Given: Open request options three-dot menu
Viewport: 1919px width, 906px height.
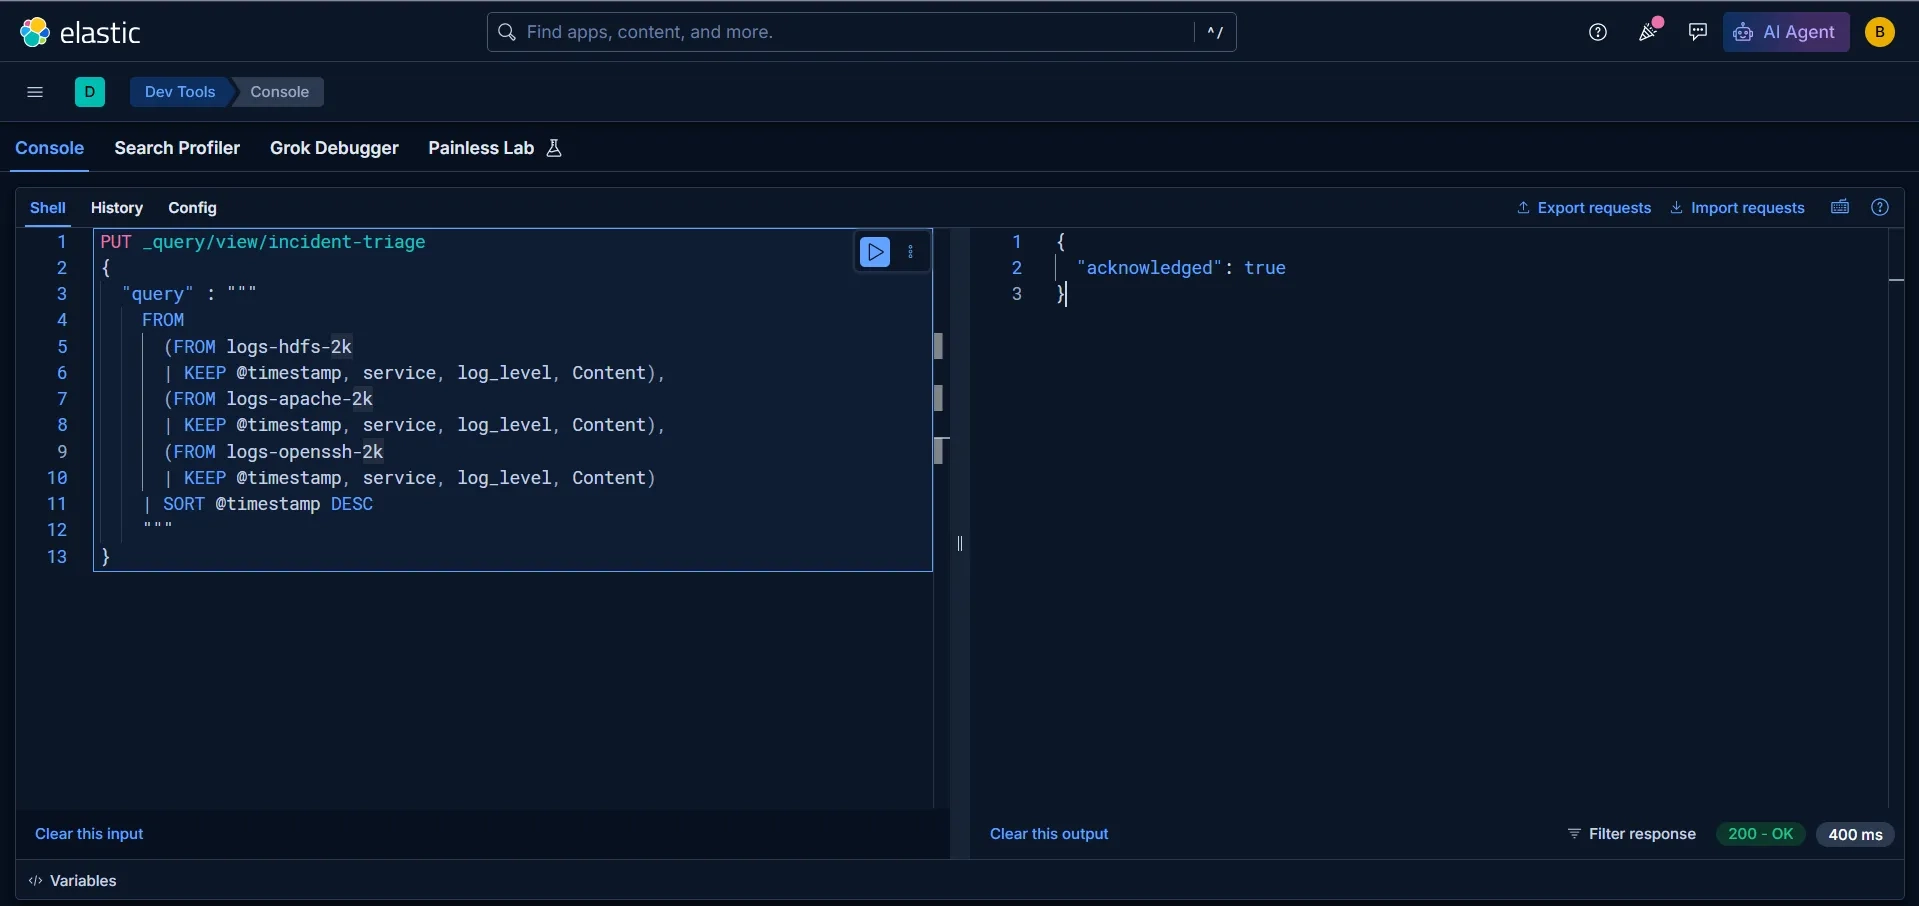Looking at the screenshot, I should point(911,252).
